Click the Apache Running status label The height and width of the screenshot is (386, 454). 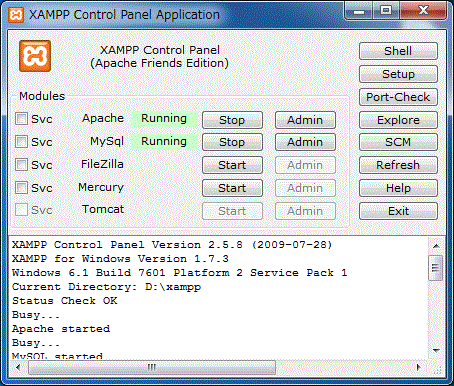coord(164,118)
